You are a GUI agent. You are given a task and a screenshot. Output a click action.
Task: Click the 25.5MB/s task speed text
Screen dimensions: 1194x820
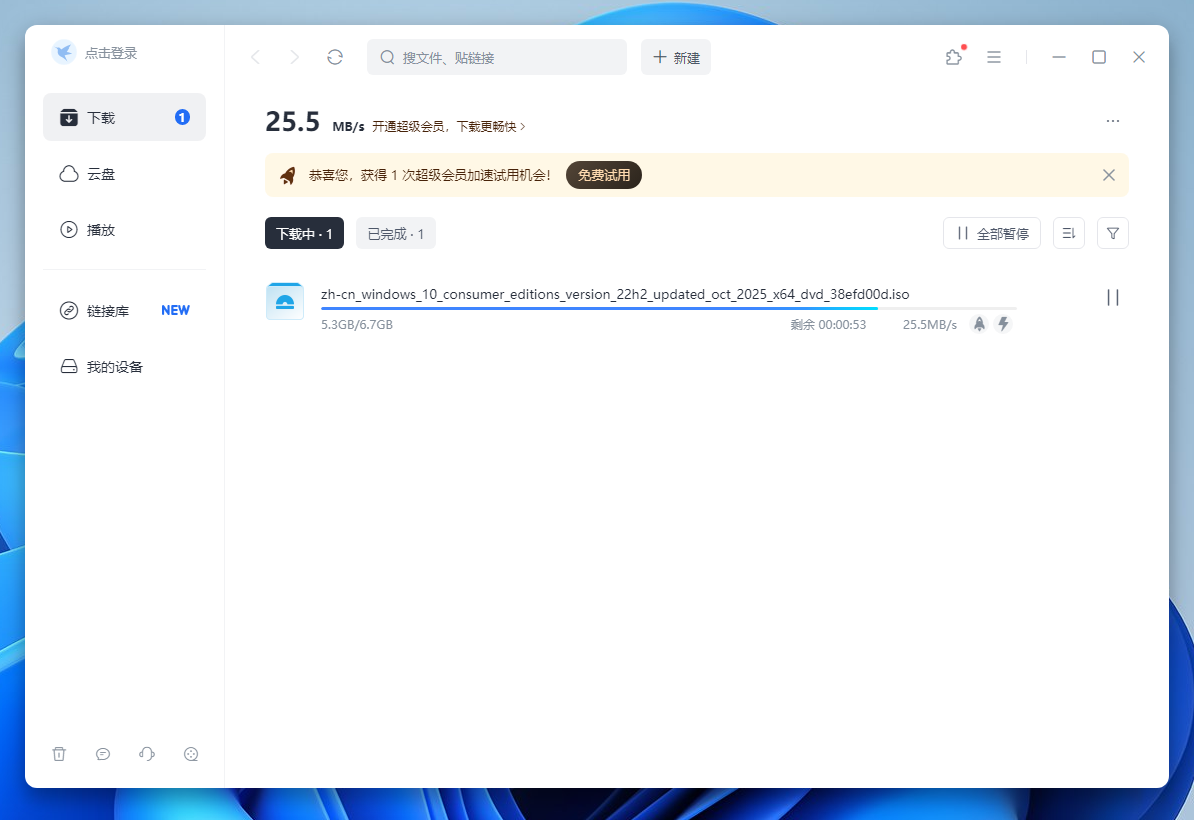click(930, 324)
